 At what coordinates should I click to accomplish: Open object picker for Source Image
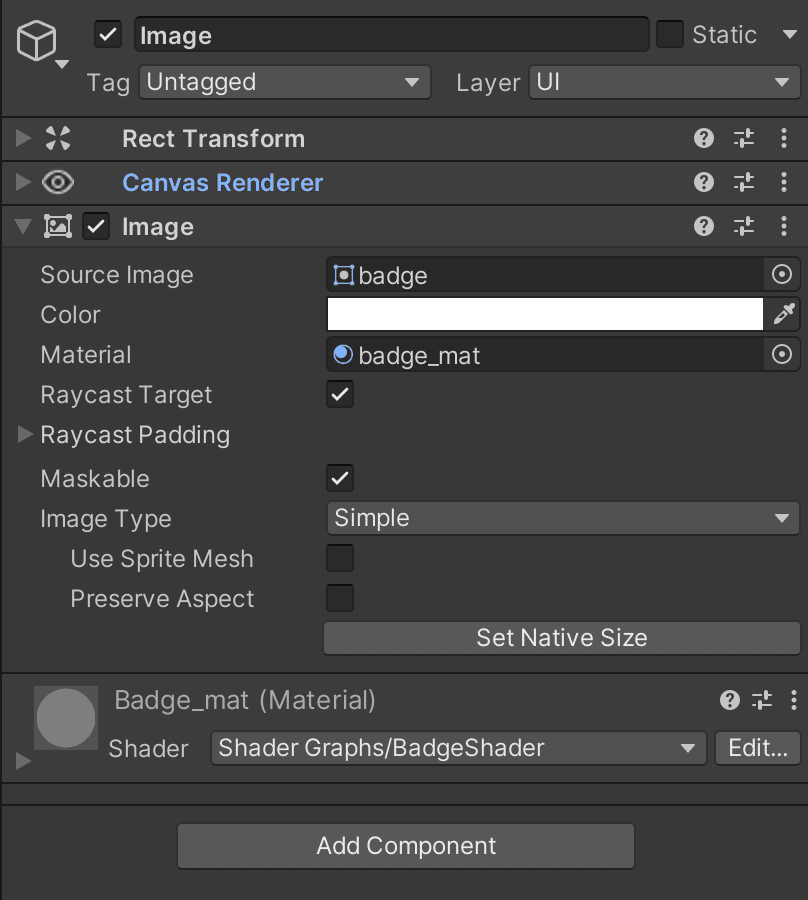tap(783, 275)
